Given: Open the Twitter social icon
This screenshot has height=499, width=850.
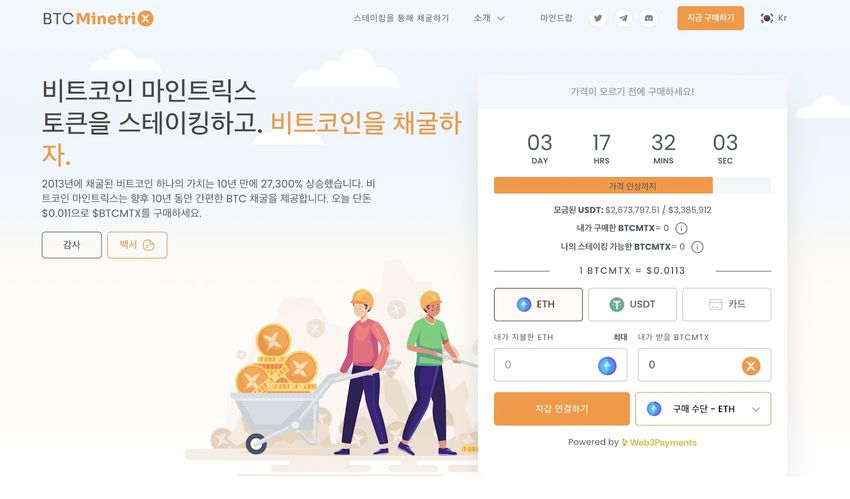Looking at the screenshot, I should coord(598,18).
